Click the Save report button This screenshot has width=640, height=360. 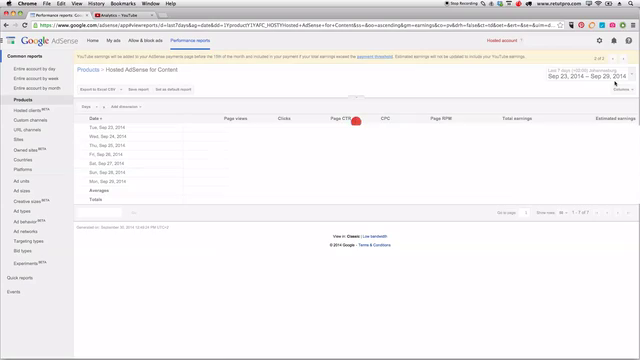pyautogui.click(x=138, y=89)
